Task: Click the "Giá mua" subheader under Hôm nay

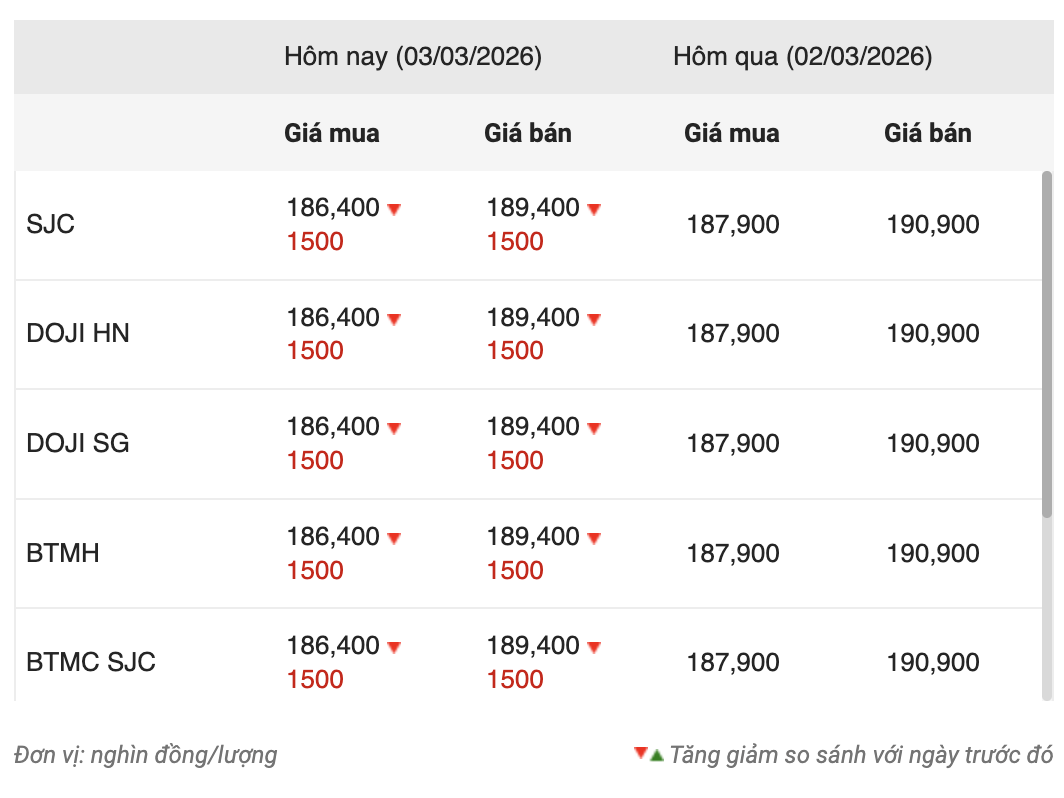Action: point(332,133)
